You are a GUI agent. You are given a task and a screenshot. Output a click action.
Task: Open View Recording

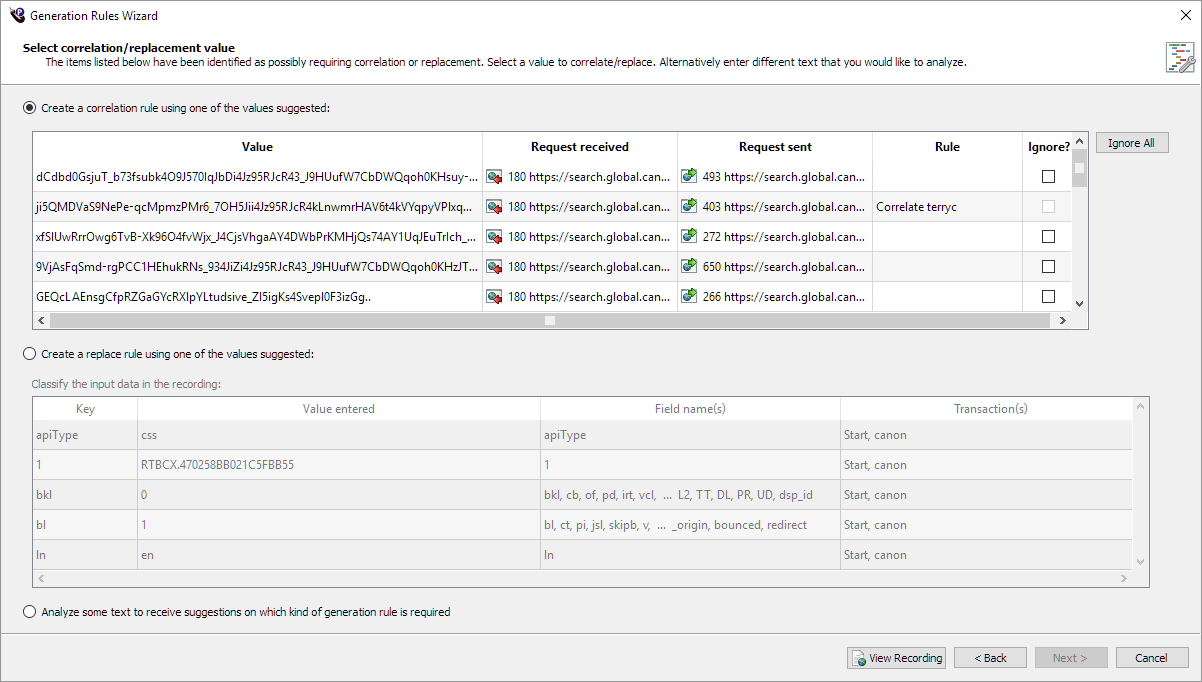(896, 658)
